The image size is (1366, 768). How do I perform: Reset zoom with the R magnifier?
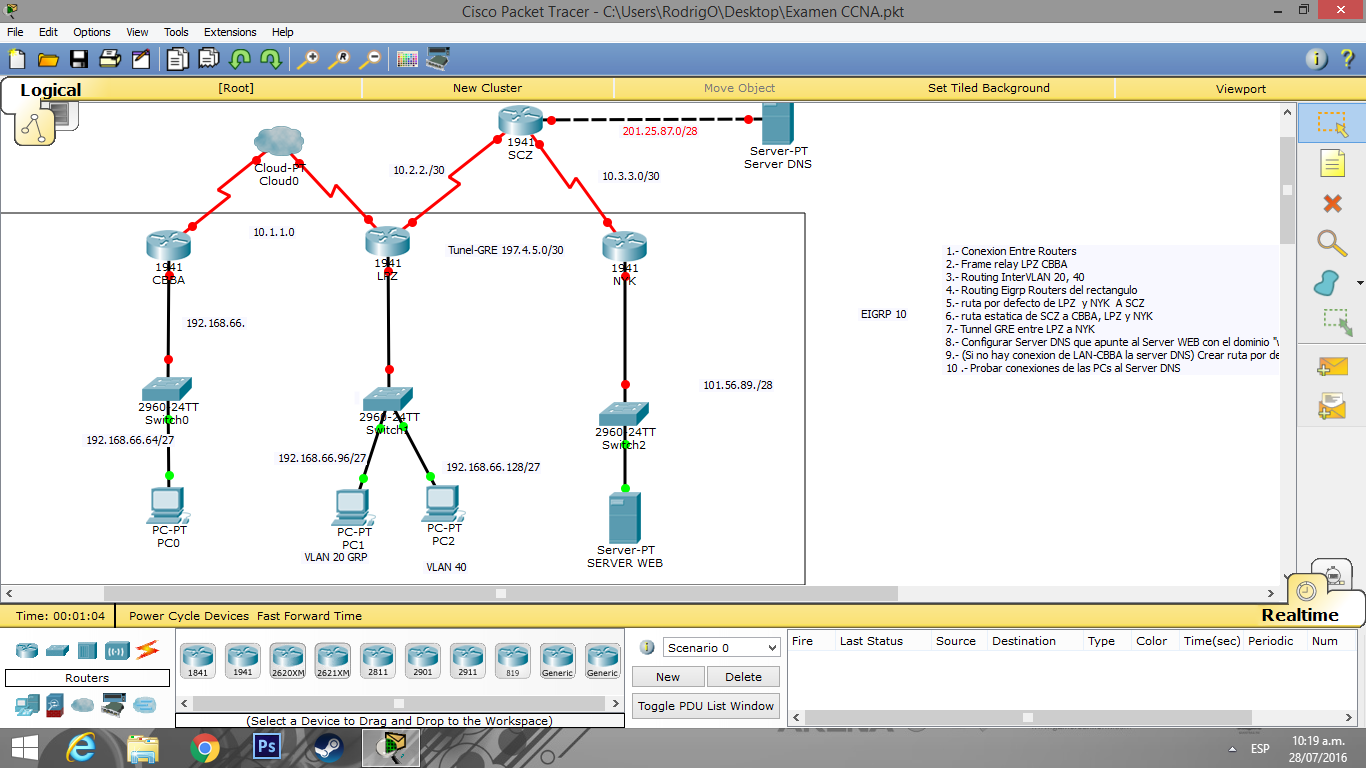(x=339, y=59)
